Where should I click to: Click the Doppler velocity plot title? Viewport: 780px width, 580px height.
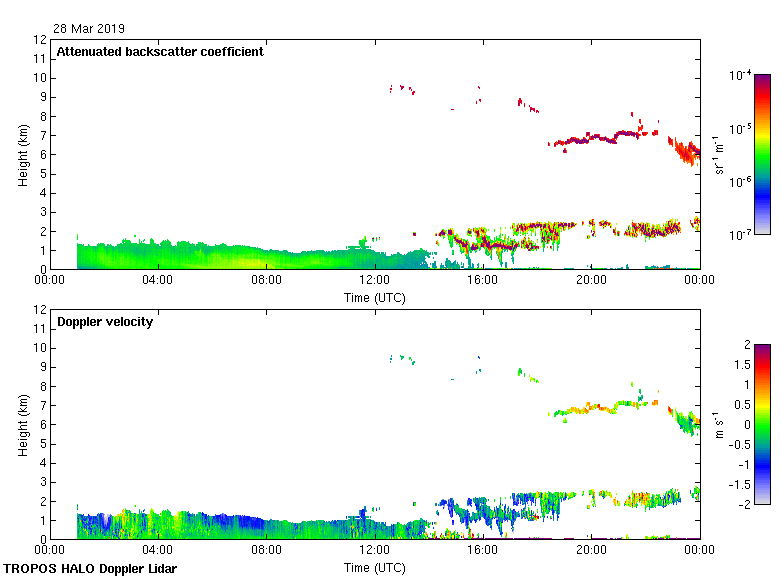pos(105,322)
